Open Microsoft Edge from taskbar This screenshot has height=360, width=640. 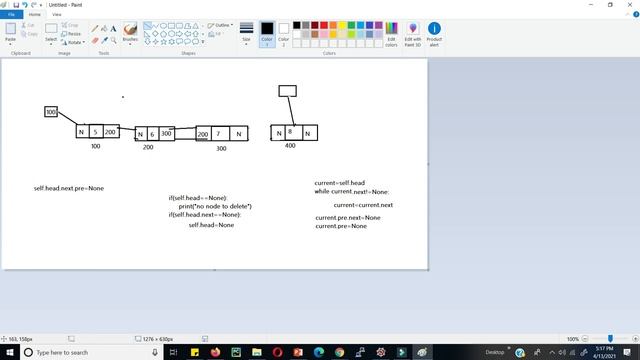click(319, 352)
